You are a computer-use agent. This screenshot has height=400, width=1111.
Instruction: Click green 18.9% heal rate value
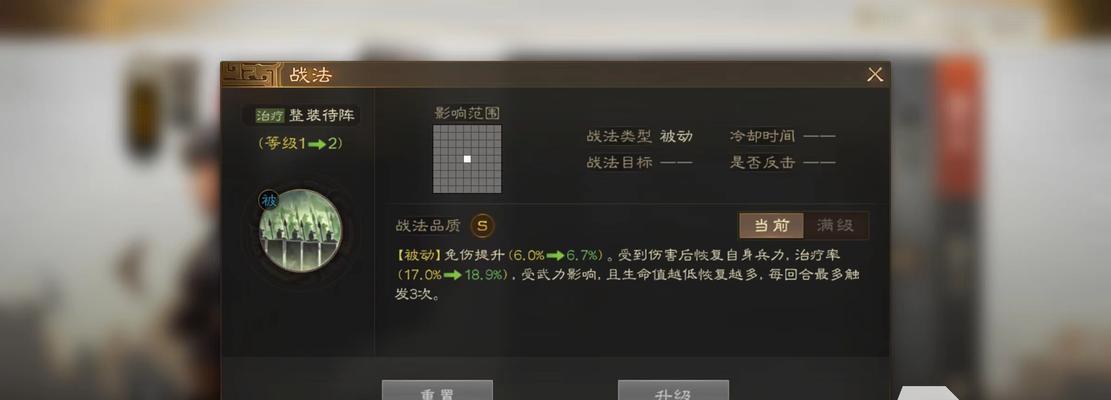[x=484, y=275]
